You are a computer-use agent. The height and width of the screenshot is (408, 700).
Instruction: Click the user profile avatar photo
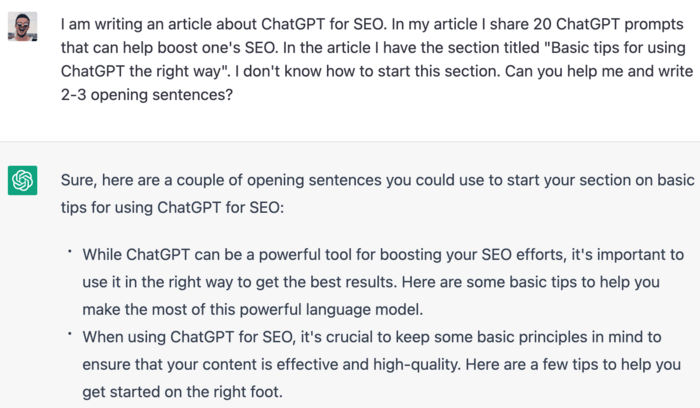coord(22,26)
